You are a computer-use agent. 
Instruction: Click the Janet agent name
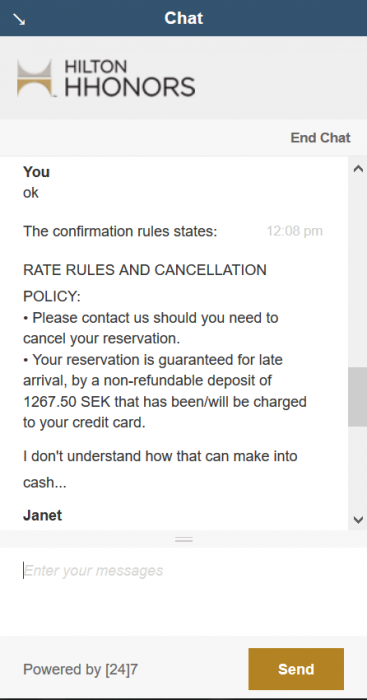coord(42,516)
